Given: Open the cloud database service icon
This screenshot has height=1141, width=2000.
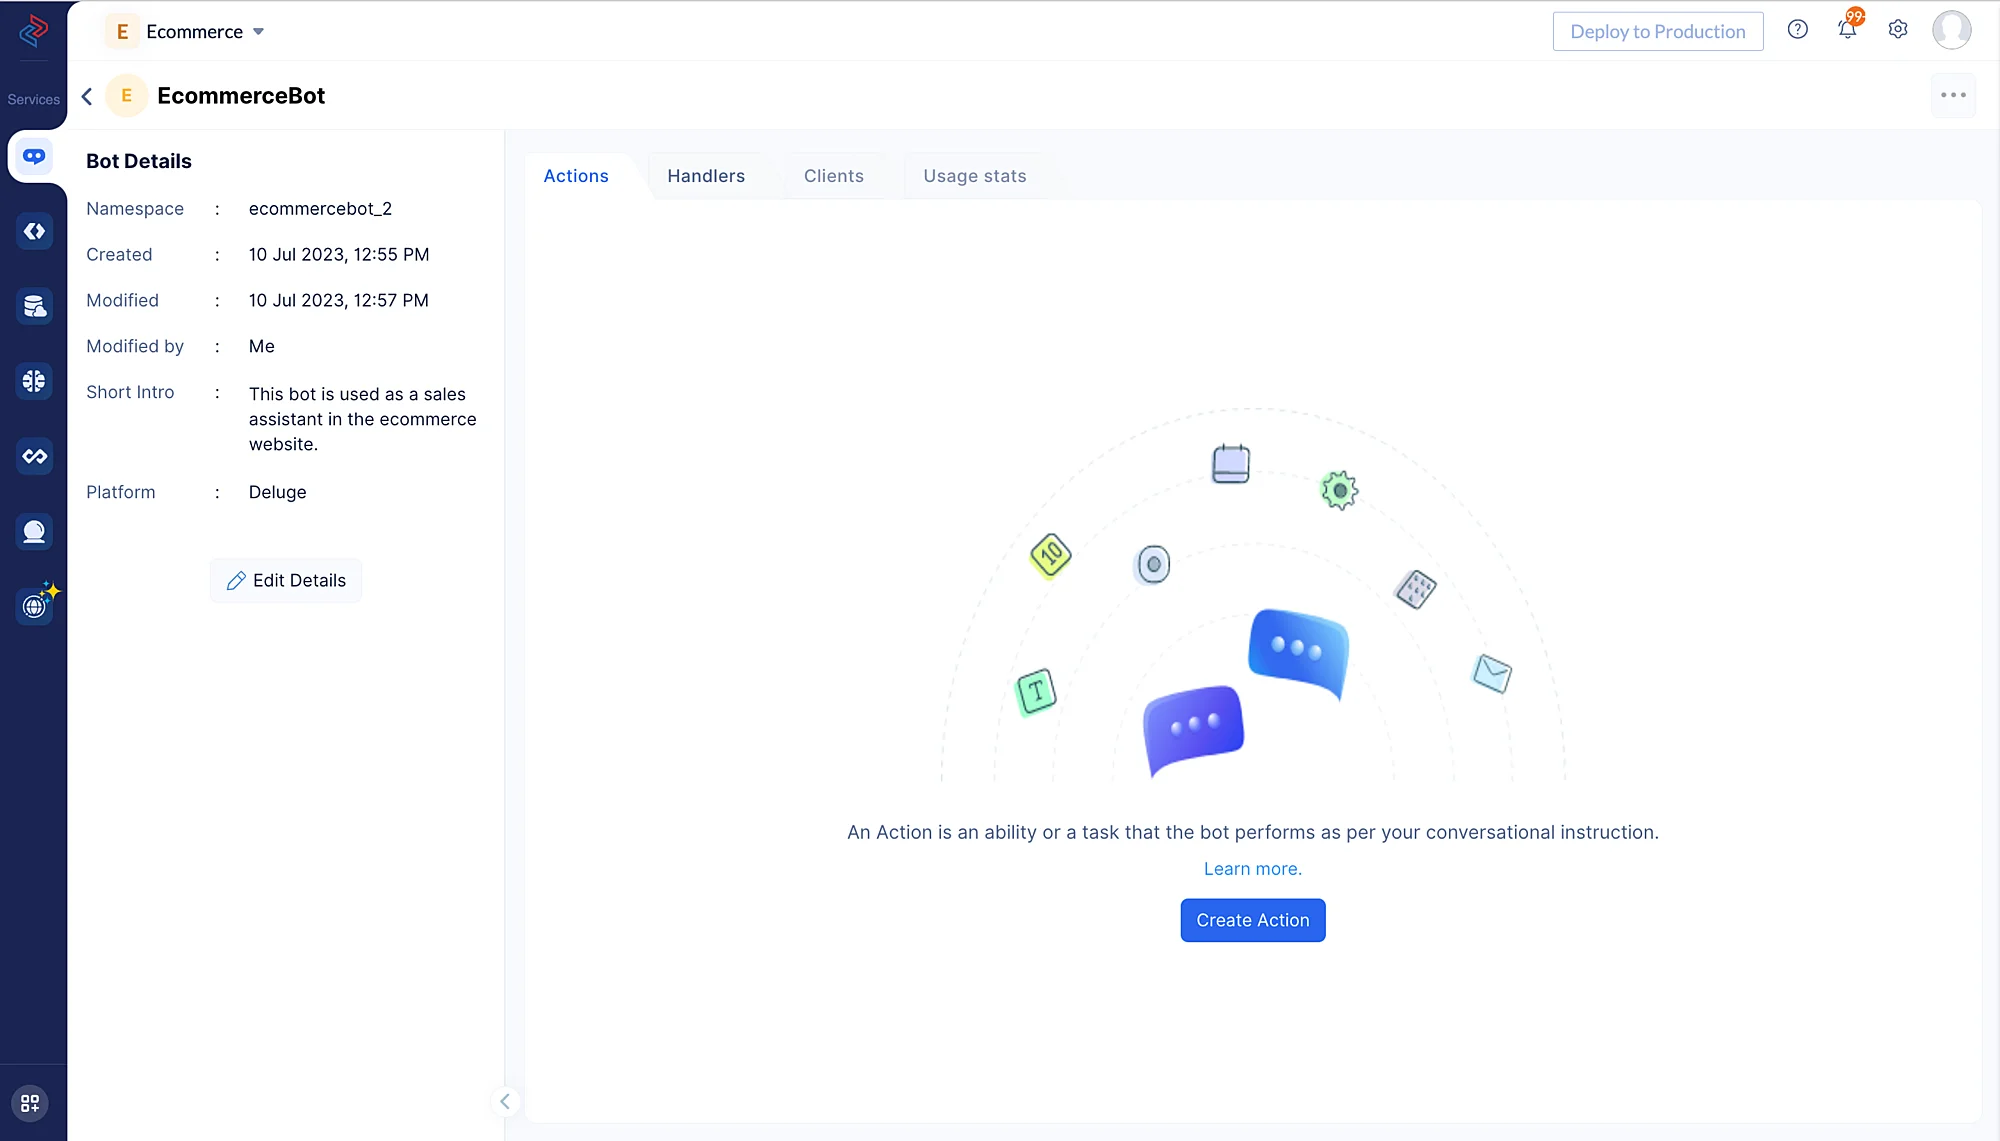Looking at the screenshot, I should pyautogui.click(x=34, y=306).
